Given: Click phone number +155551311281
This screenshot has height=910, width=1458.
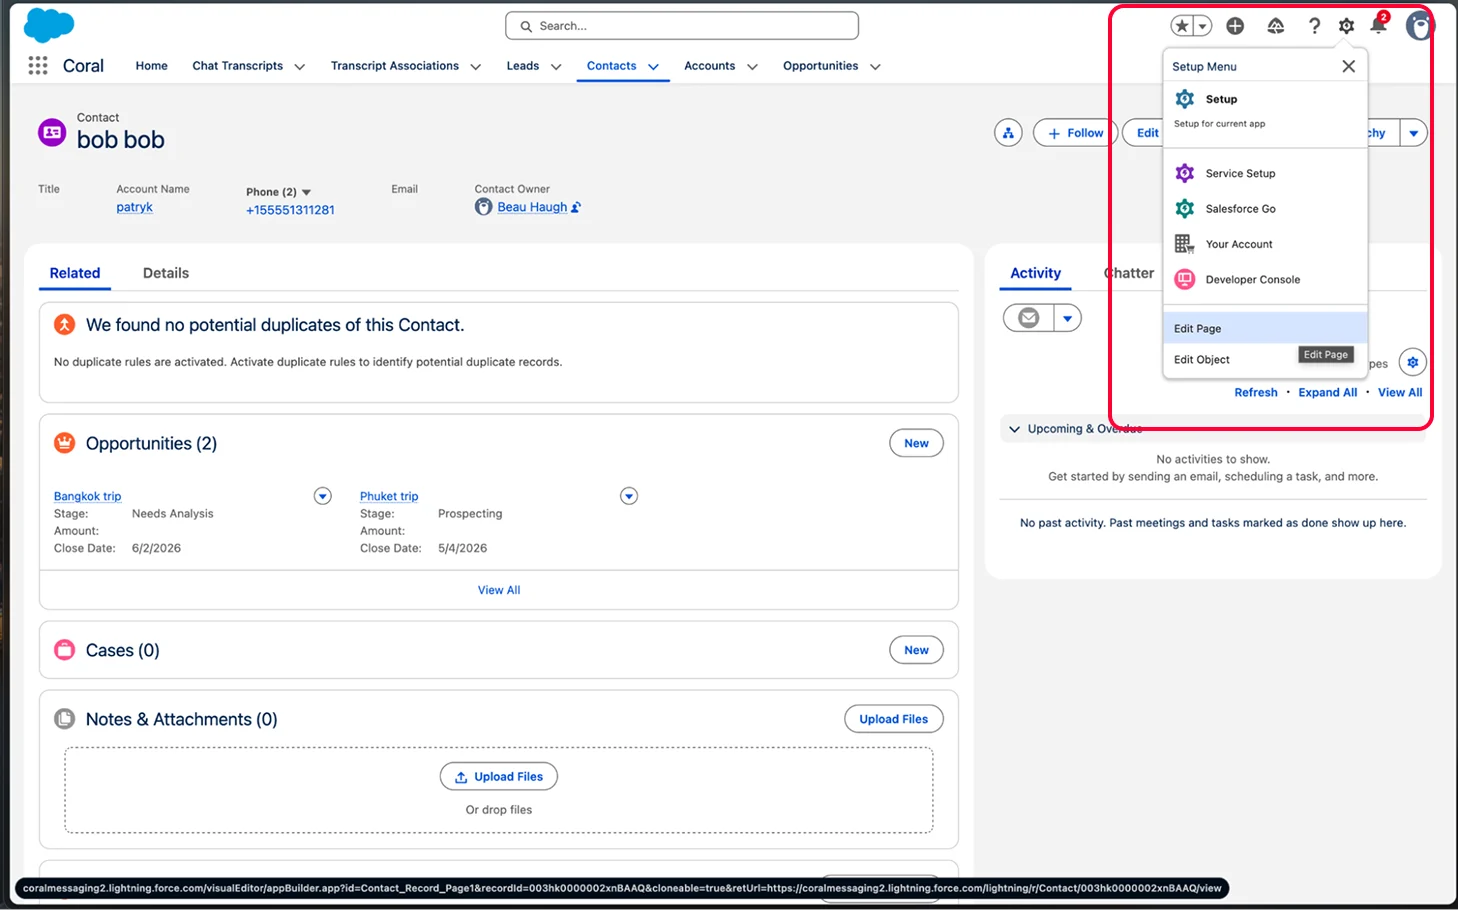Looking at the screenshot, I should pos(290,210).
